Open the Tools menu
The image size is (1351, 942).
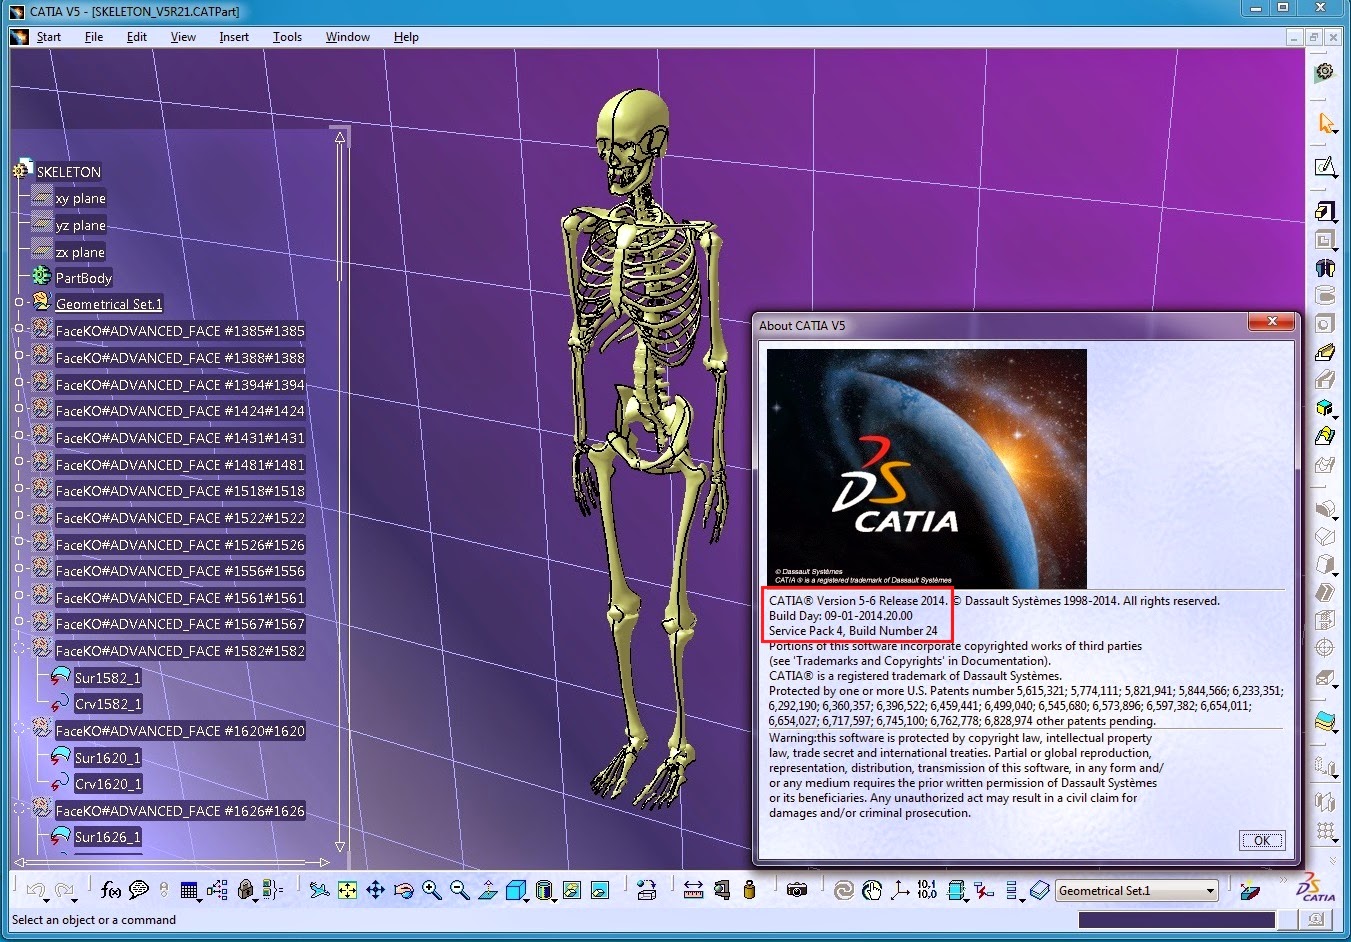(287, 37)
